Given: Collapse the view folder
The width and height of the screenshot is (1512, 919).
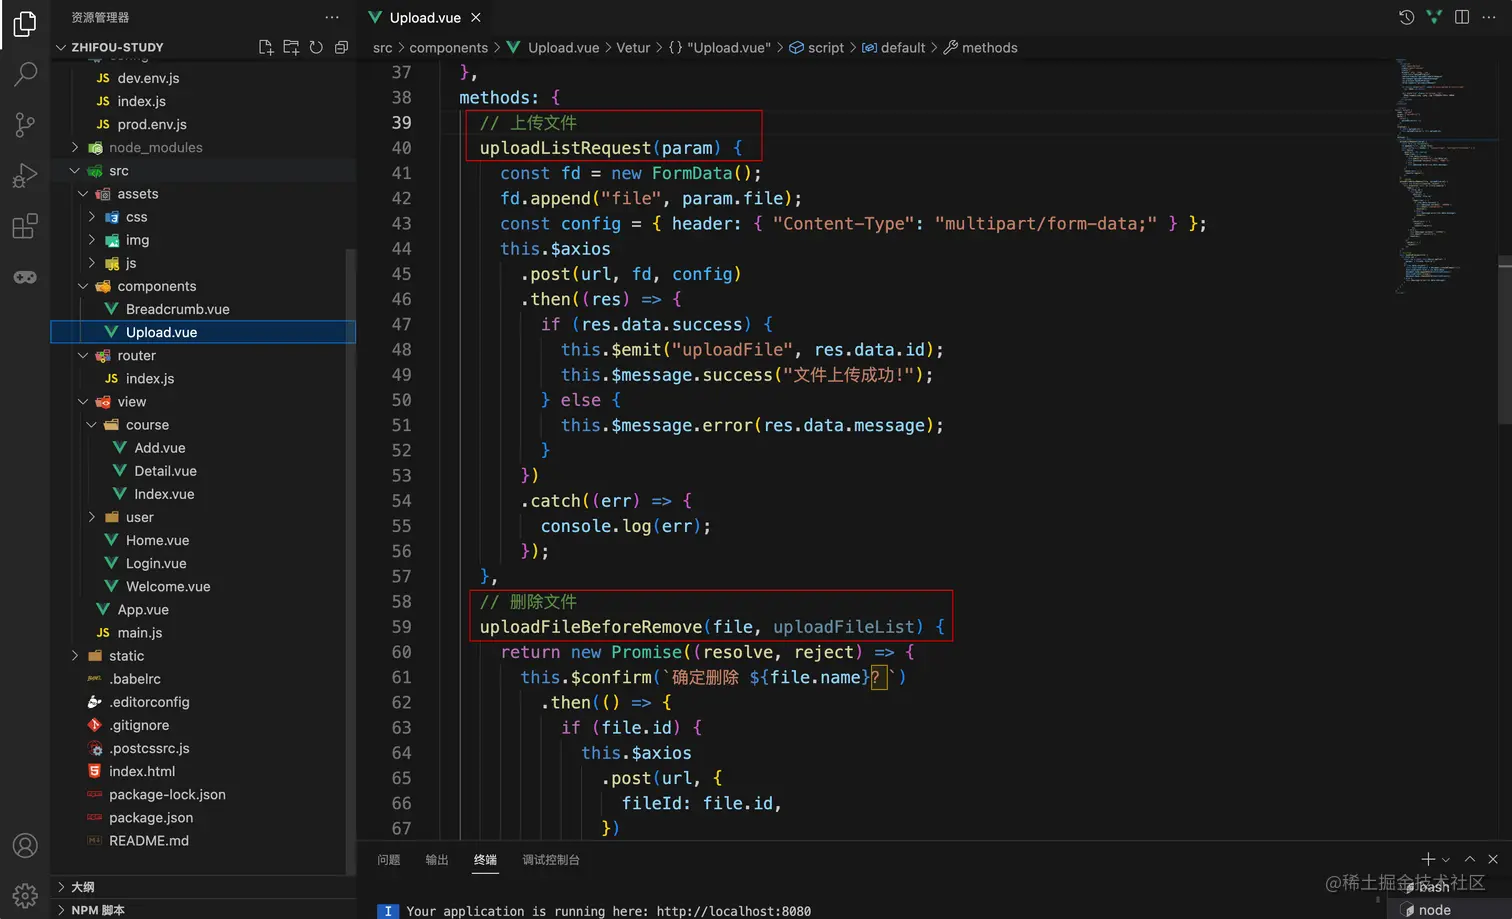Looking at the screenshot, I should (x=83, y=402).
